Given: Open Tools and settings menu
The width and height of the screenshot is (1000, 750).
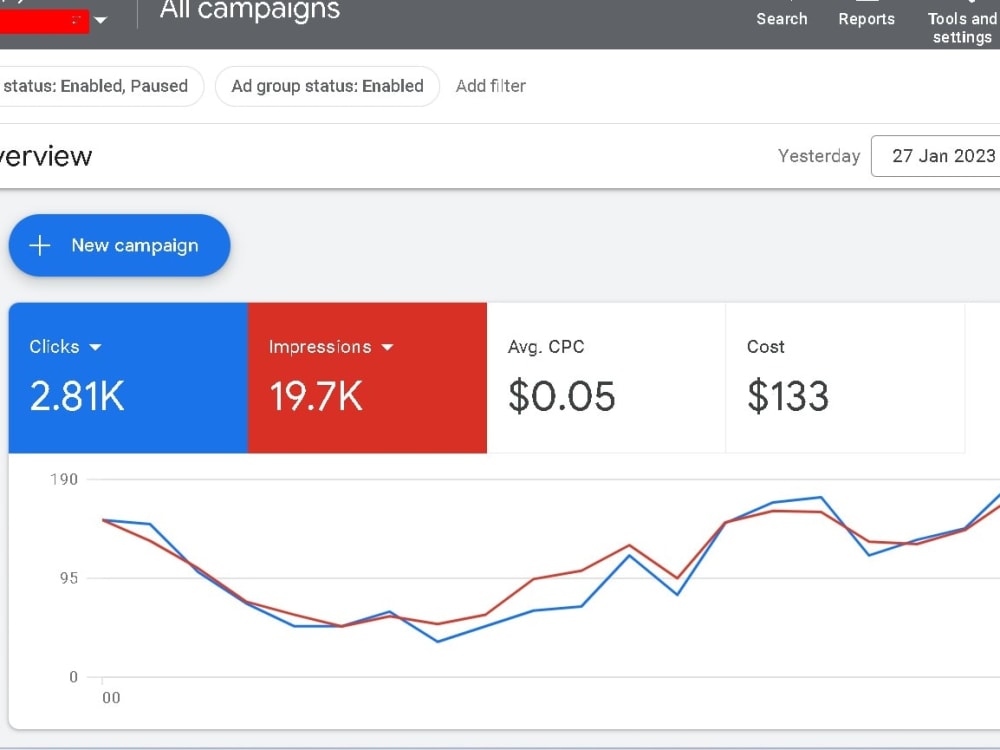Looking at the screenshot, I should click(x=962, y=28).
